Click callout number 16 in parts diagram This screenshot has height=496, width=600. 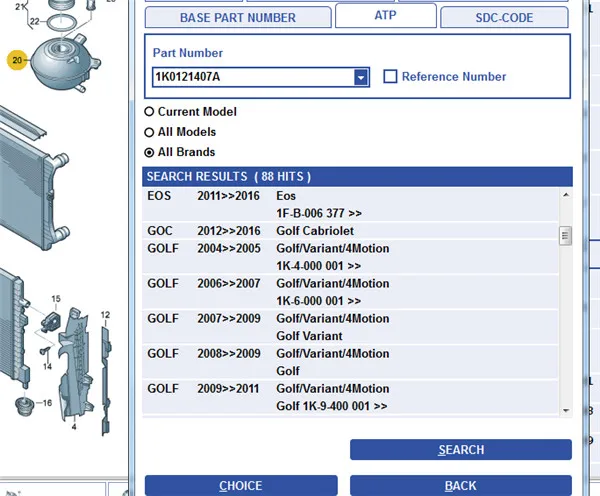[x=47, y=403]
